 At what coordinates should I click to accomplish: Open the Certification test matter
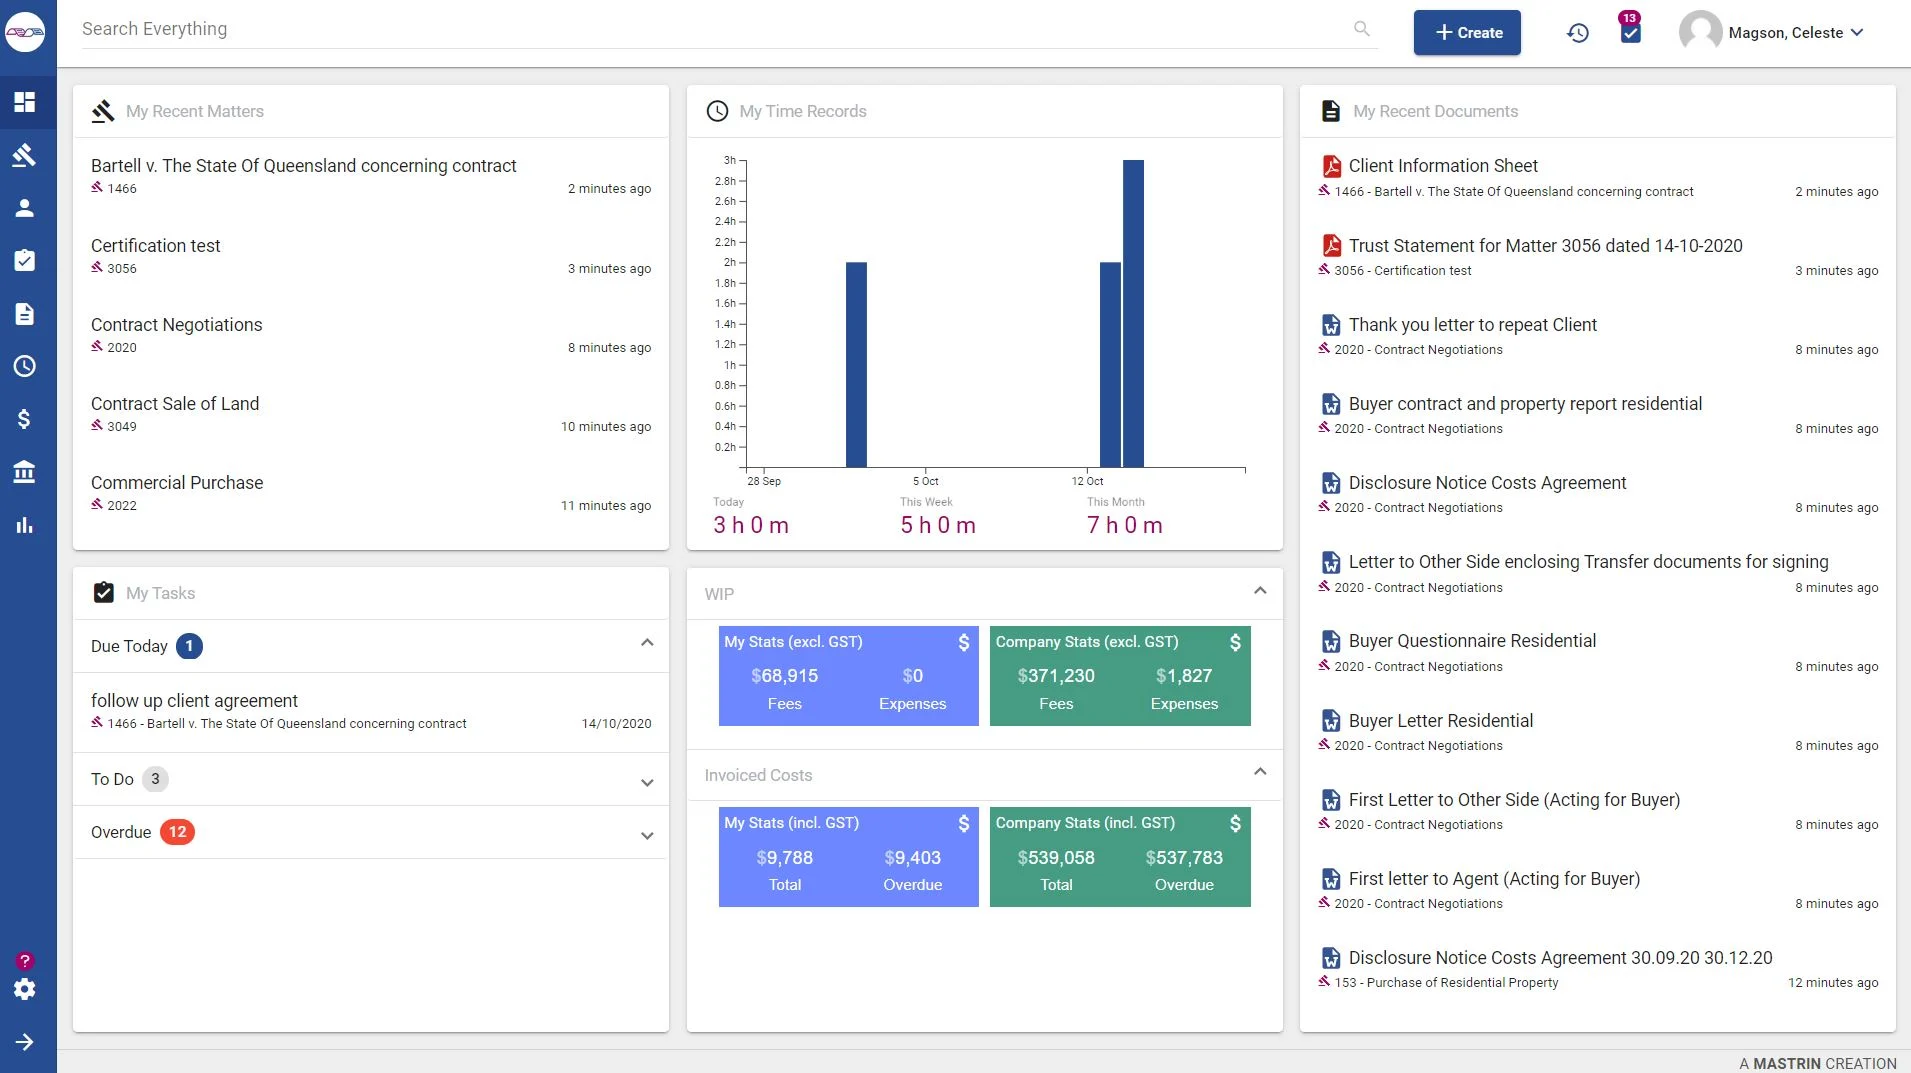coord(155,245)
